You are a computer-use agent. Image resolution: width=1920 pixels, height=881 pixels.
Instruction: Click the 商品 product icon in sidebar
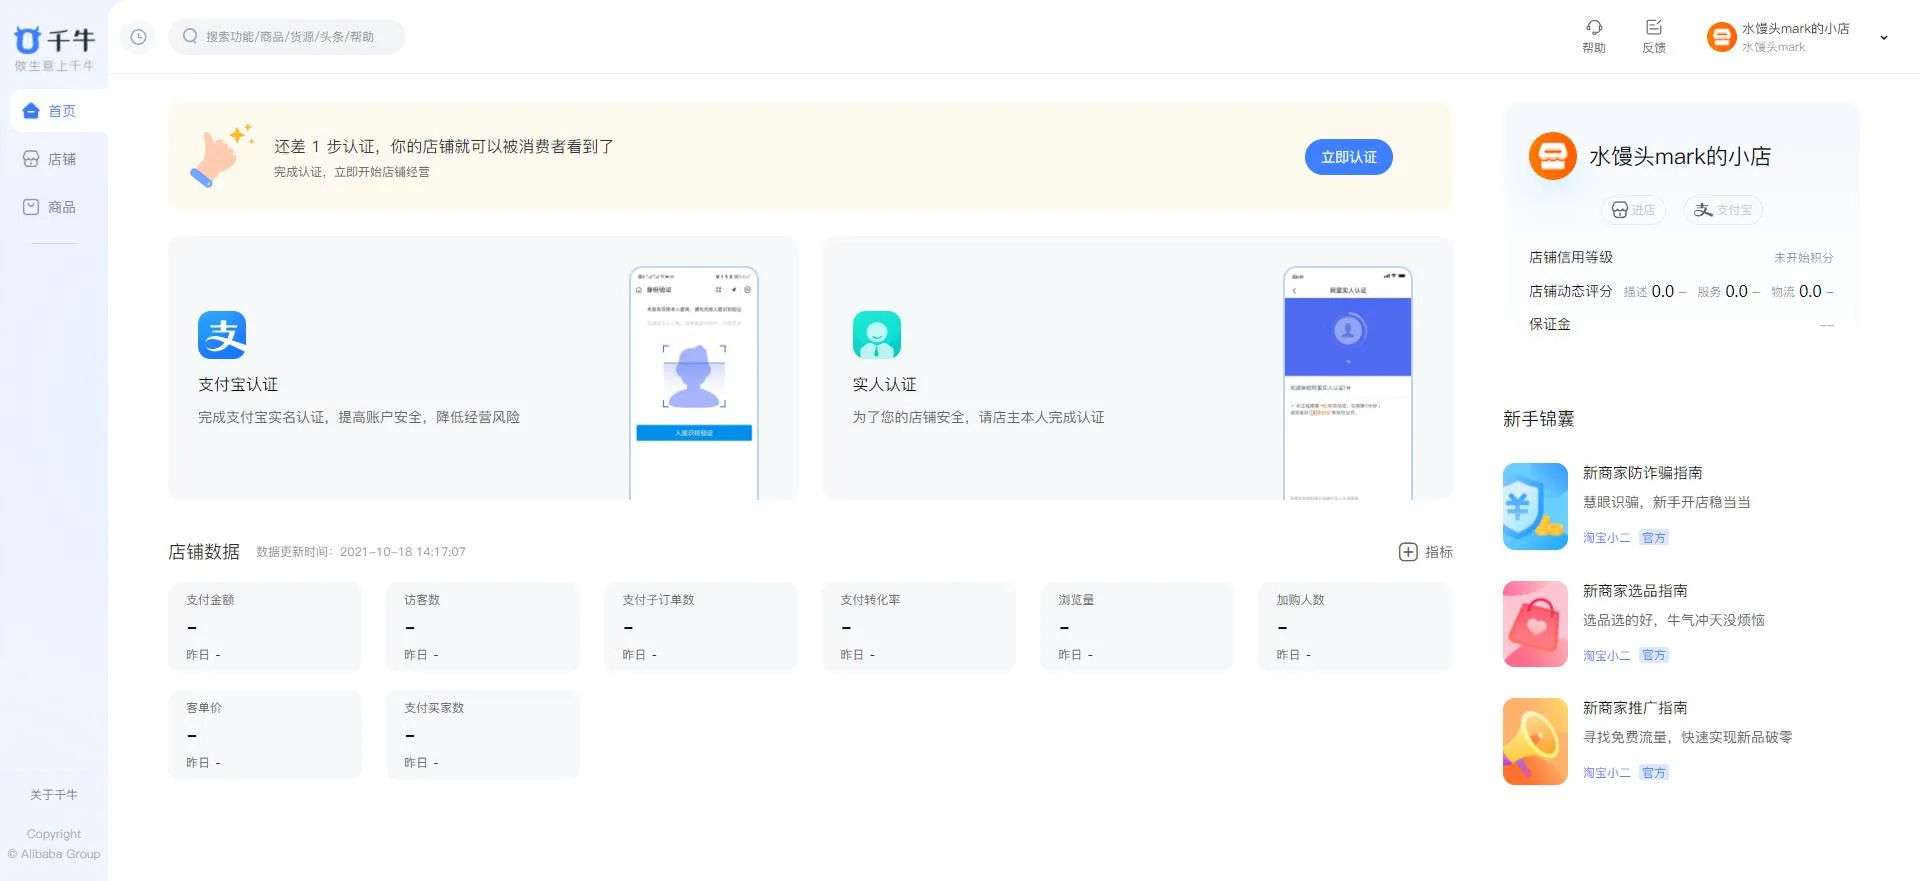31,207
